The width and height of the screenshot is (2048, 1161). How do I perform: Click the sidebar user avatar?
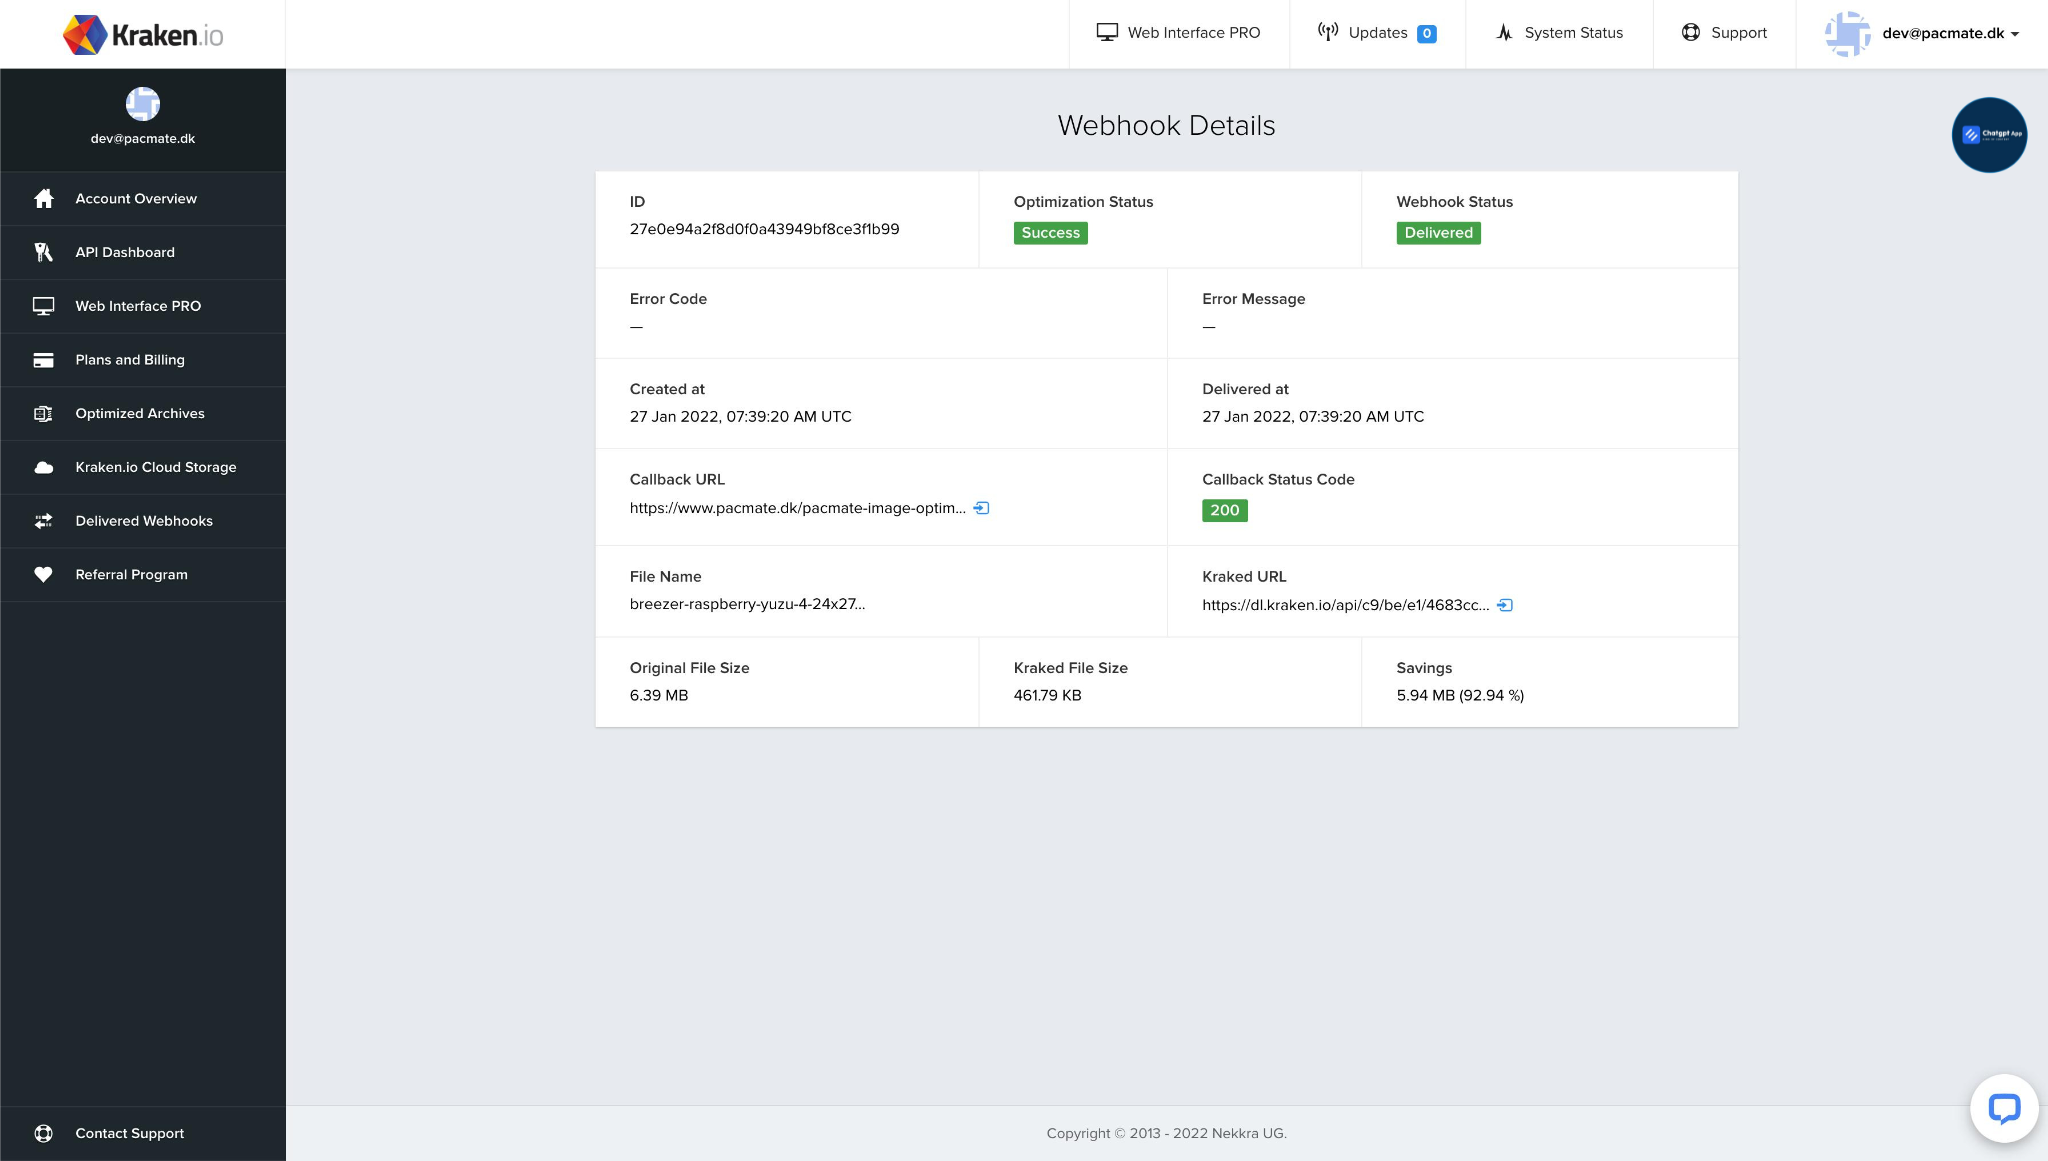tap(143, 103)
